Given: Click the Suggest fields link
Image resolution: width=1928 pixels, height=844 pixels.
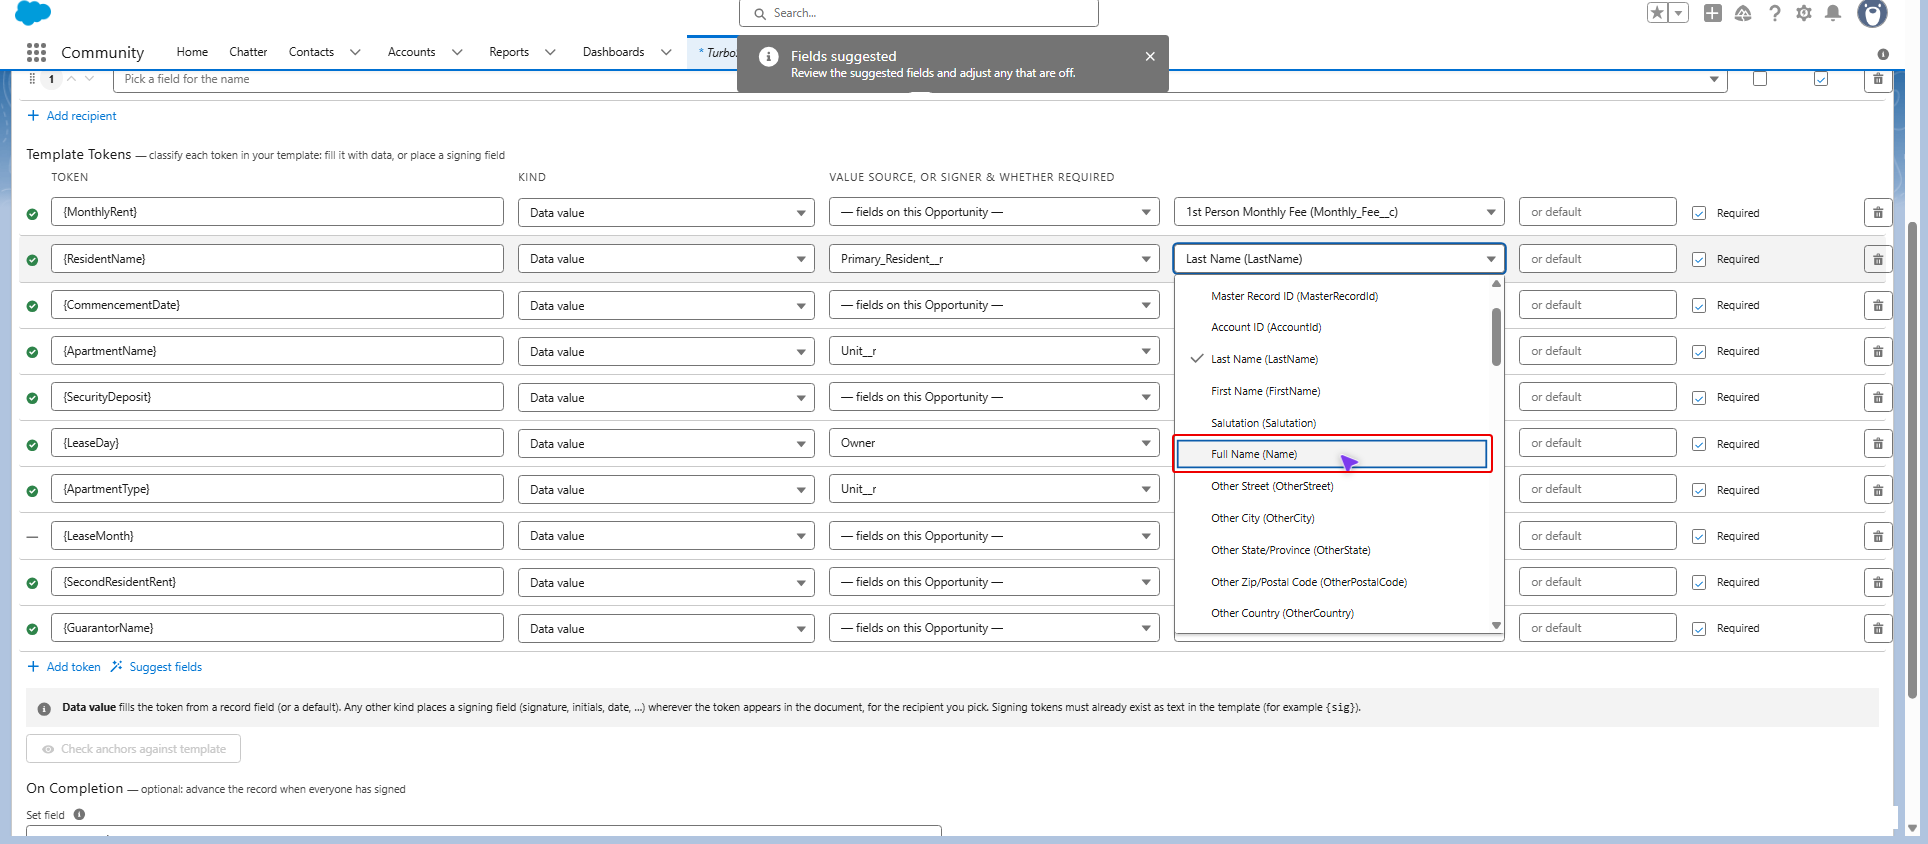Looking at the screenshot, I should tap(157, 667).
